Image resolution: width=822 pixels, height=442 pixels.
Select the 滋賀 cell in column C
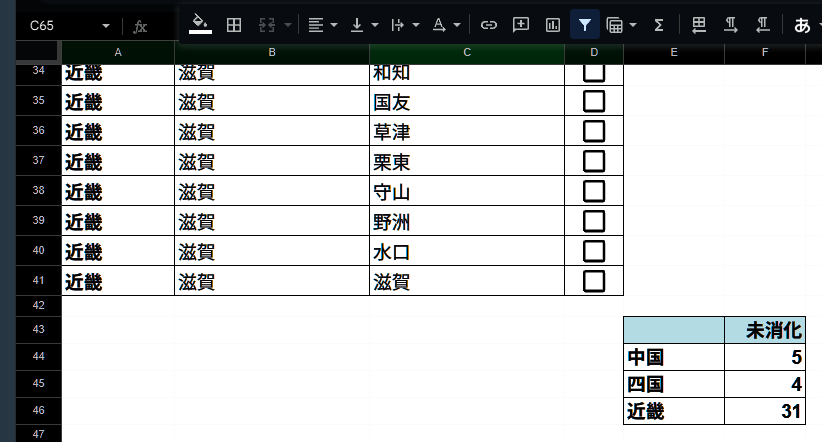[x=467, y=281]
